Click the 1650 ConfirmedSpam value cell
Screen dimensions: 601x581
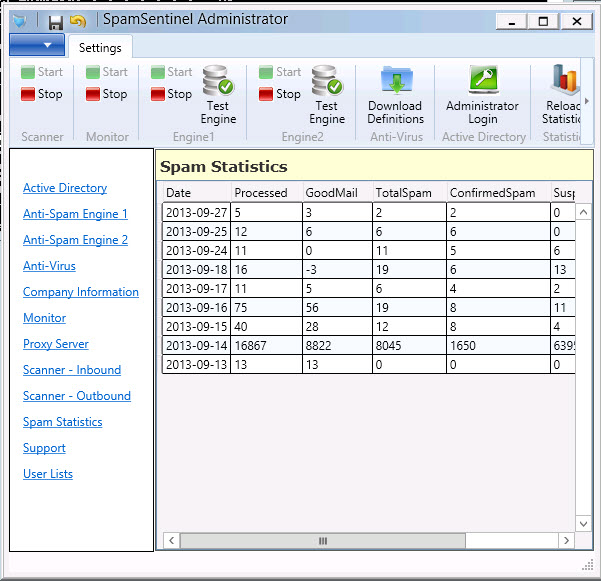tap(498, 345)
